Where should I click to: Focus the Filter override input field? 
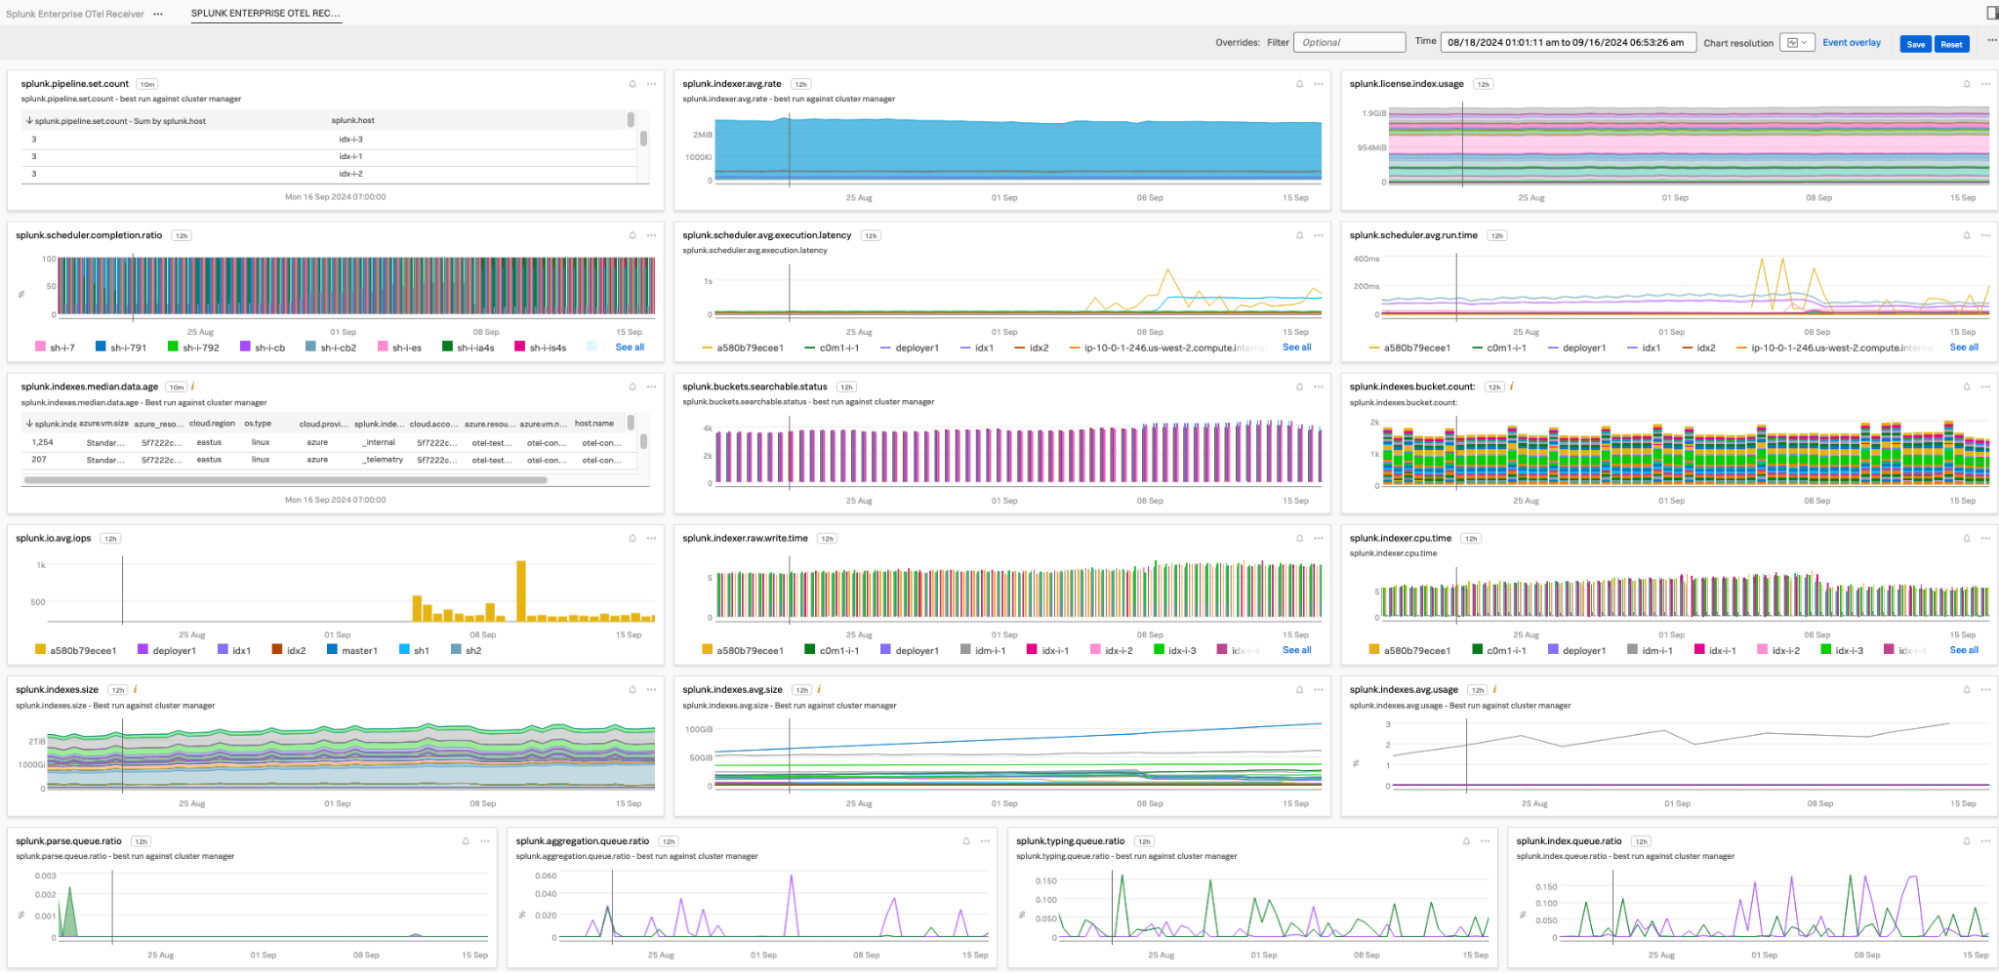[1349, 43]
